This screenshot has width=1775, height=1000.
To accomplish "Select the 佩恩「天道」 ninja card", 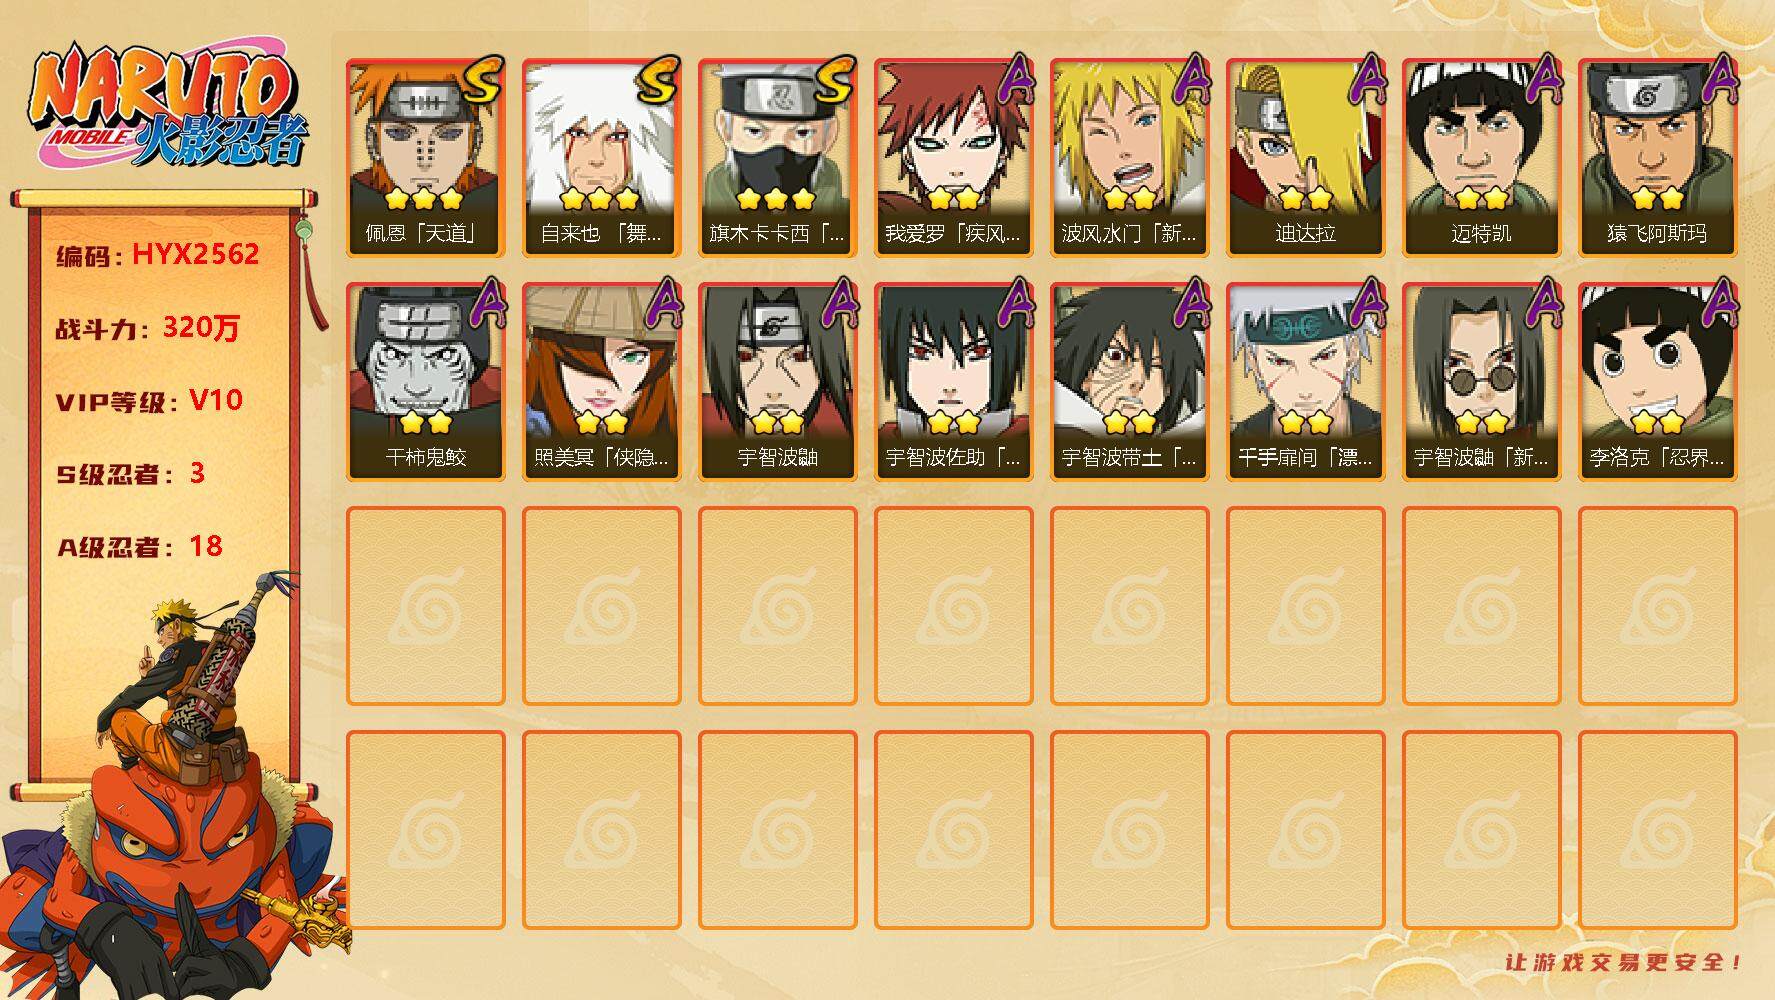I will (426, 158).
